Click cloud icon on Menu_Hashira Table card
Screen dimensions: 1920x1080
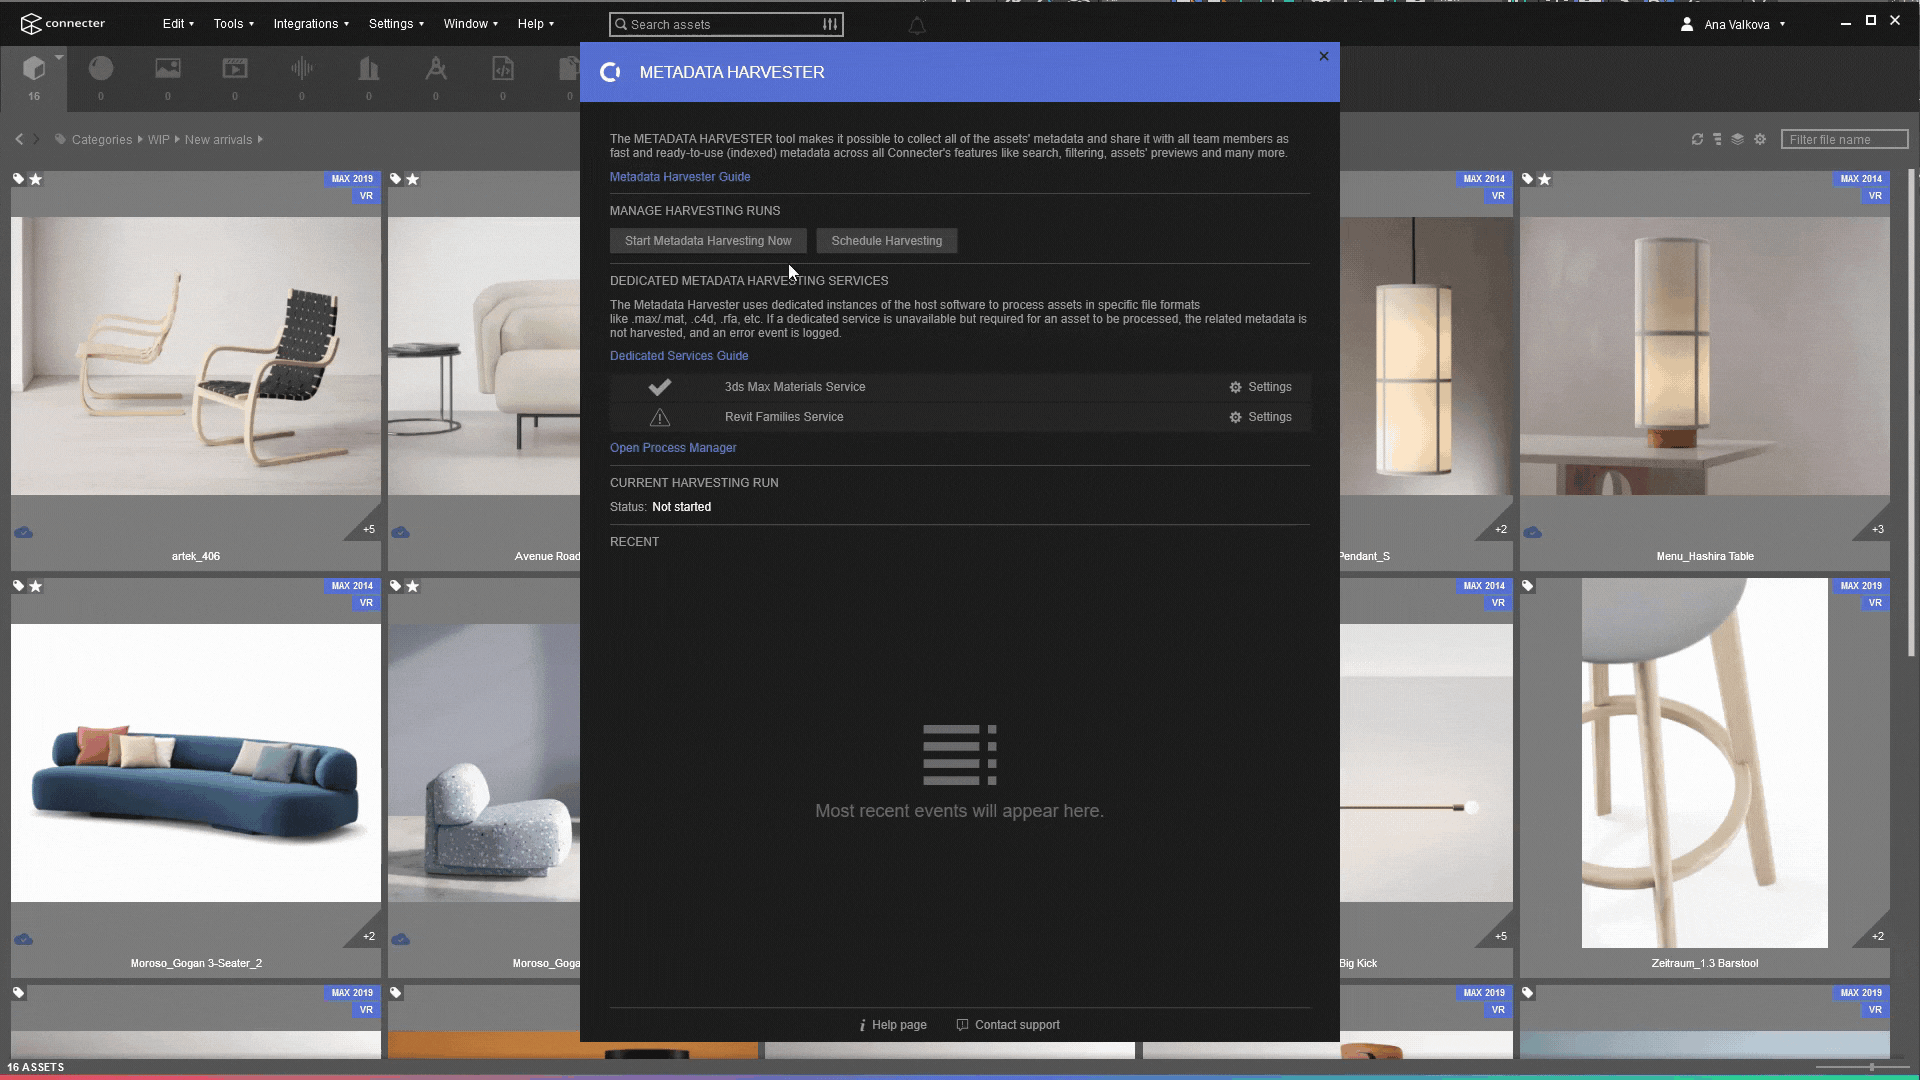1532,532
